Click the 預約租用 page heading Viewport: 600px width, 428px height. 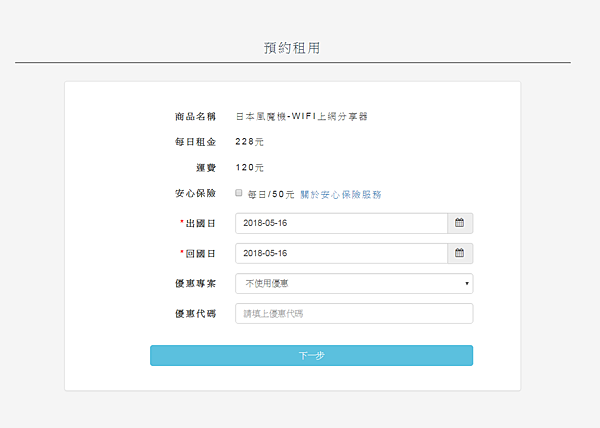point(292,47)
